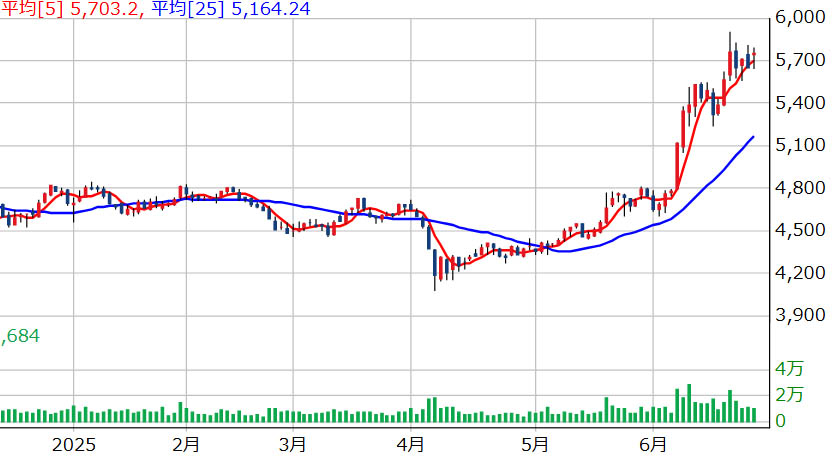This screenshot has height=470, width=836.
Task: Click the 2万 volume axis label
Action: tap(789, 395)
